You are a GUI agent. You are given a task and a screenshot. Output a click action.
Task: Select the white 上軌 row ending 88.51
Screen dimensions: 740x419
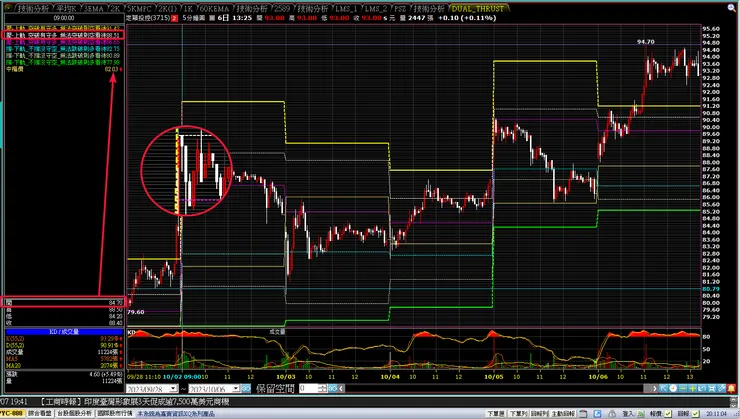pos(64,35)
